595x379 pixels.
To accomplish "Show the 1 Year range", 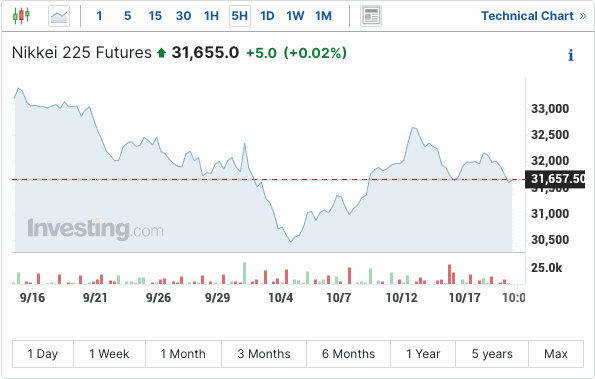I will click(423, 354).
